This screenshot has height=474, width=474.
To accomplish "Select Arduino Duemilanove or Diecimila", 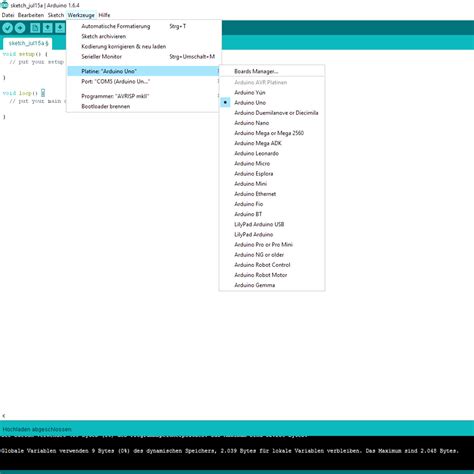I will 272,113.
